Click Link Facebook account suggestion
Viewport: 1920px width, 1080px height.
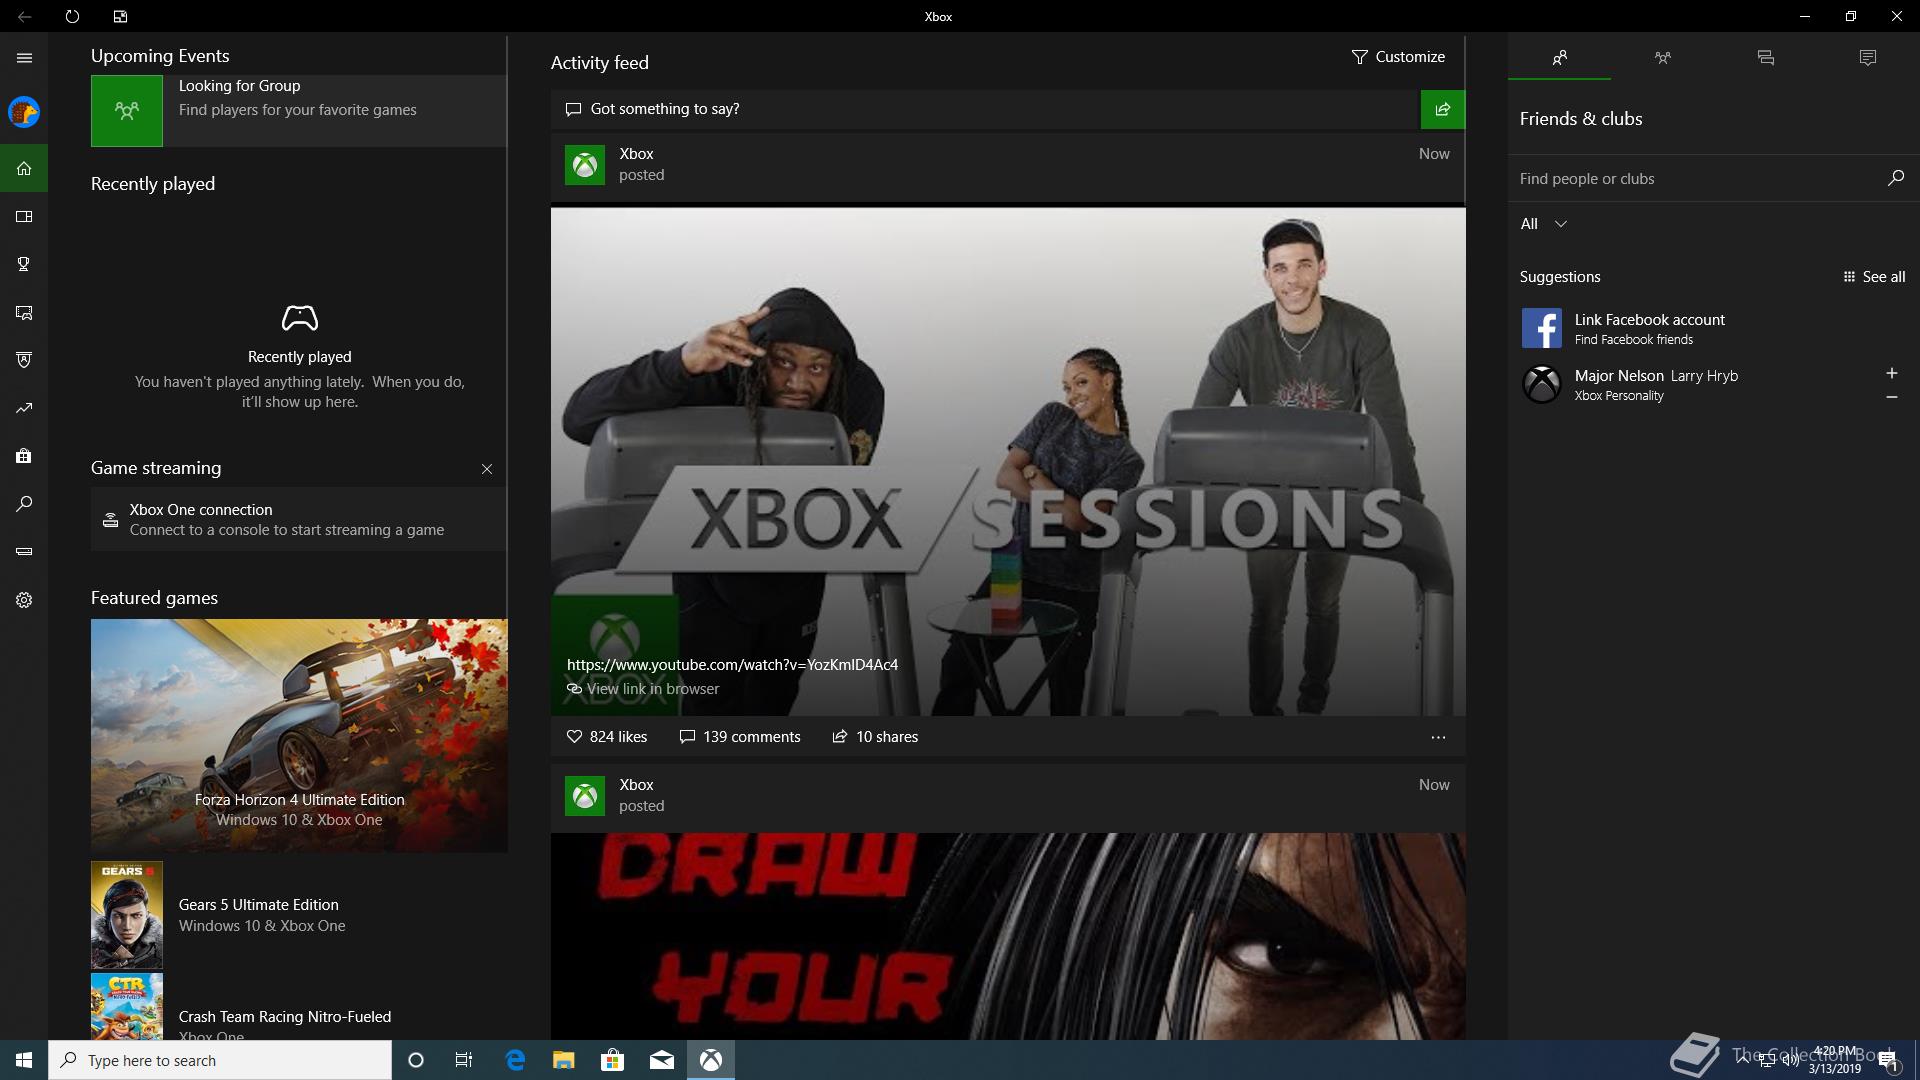click(x=1713, y=328)
